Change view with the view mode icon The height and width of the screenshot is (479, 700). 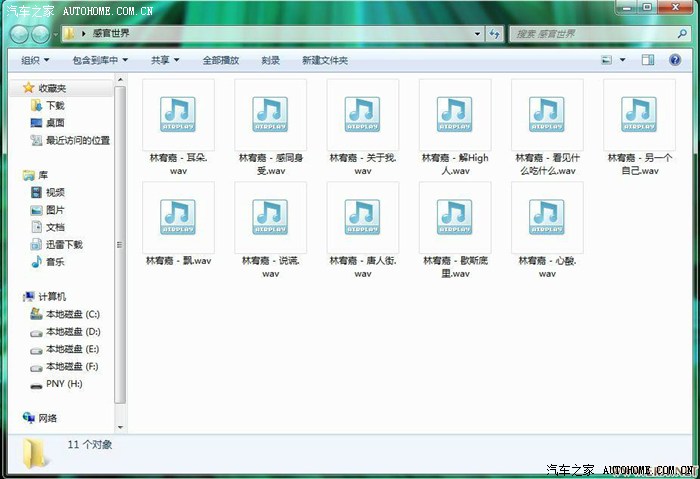pos(607,60)
